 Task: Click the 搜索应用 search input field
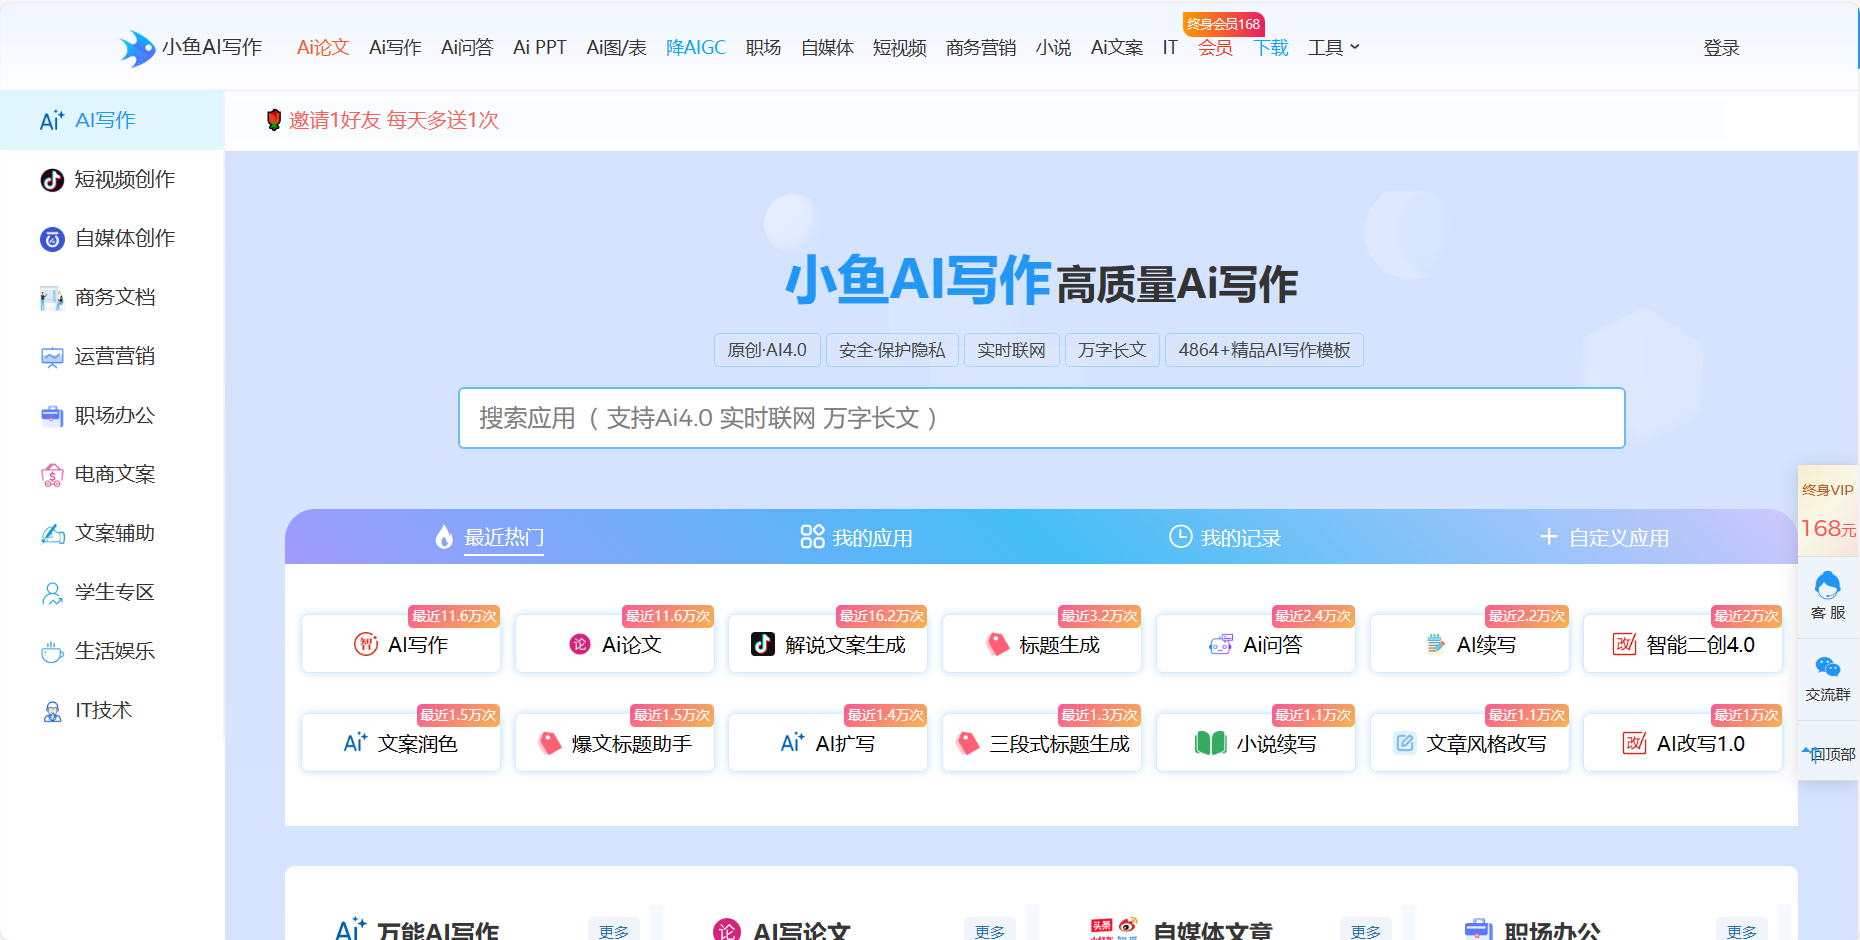click(x=1041, y=418)
